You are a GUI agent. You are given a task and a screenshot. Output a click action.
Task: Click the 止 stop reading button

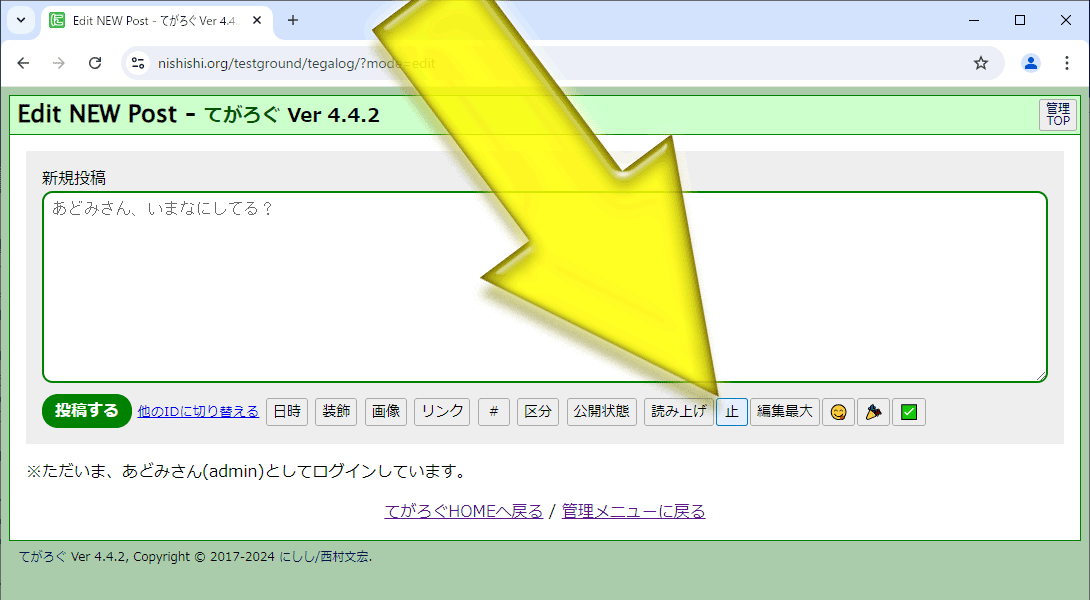pyautogui.click(x=732, y=412)
